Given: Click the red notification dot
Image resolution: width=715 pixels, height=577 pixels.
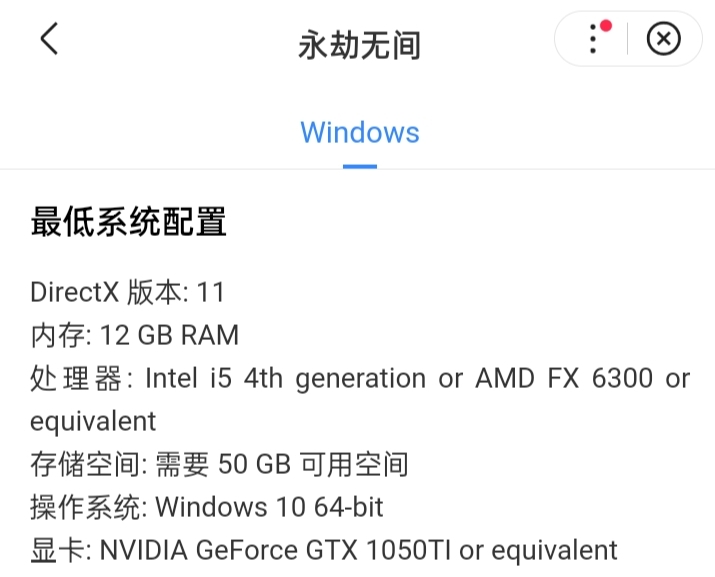Looking at the screenshot, I should [606, 26].
